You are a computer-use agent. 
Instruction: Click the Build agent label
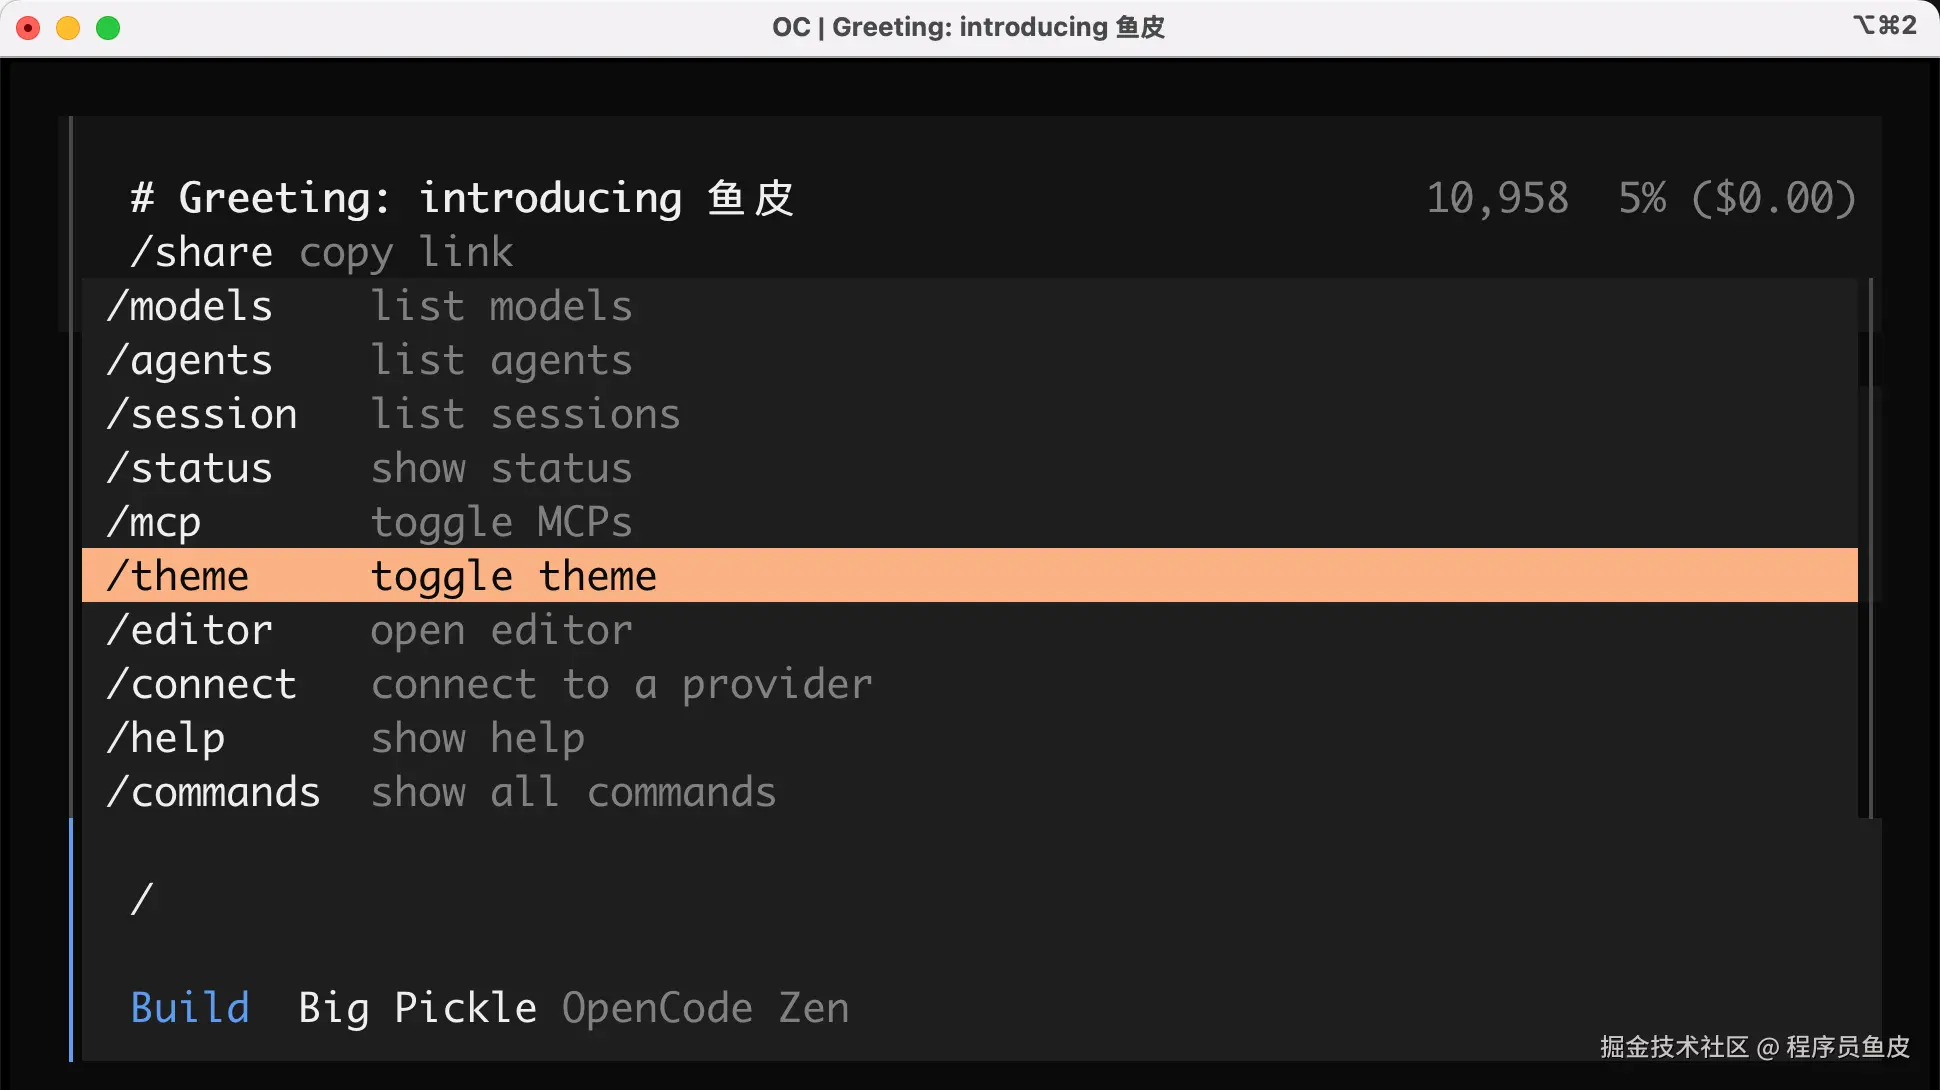(190, 1008)
